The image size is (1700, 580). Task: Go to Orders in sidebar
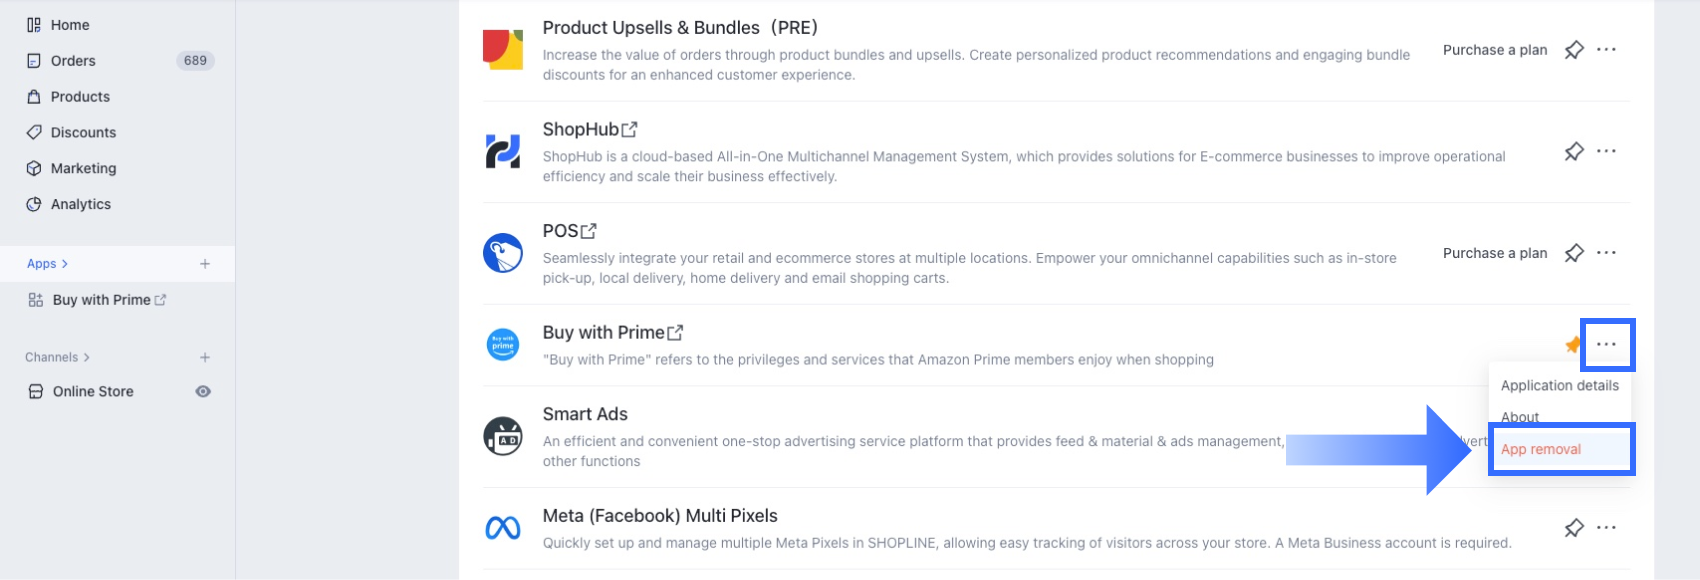[73, 61]
